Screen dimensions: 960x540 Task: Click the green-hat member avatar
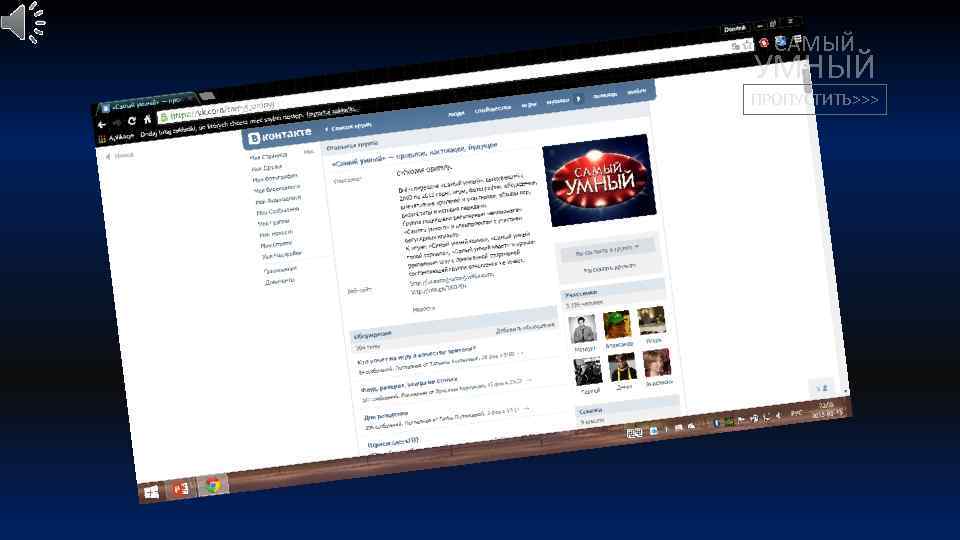click(x=617, y=325)
